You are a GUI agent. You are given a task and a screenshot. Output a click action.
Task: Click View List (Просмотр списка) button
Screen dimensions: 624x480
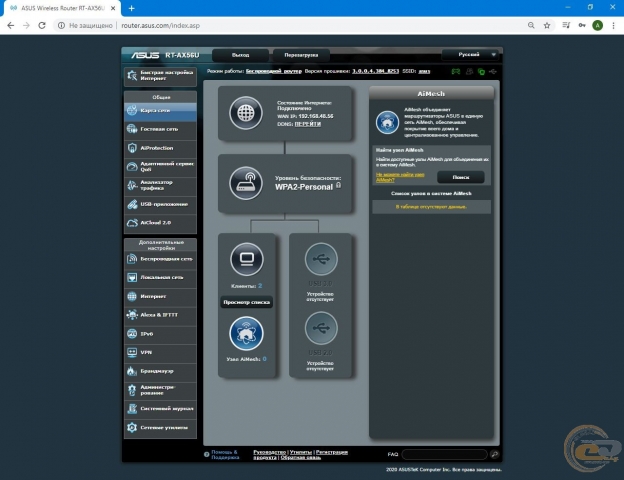tap(246, 302)
